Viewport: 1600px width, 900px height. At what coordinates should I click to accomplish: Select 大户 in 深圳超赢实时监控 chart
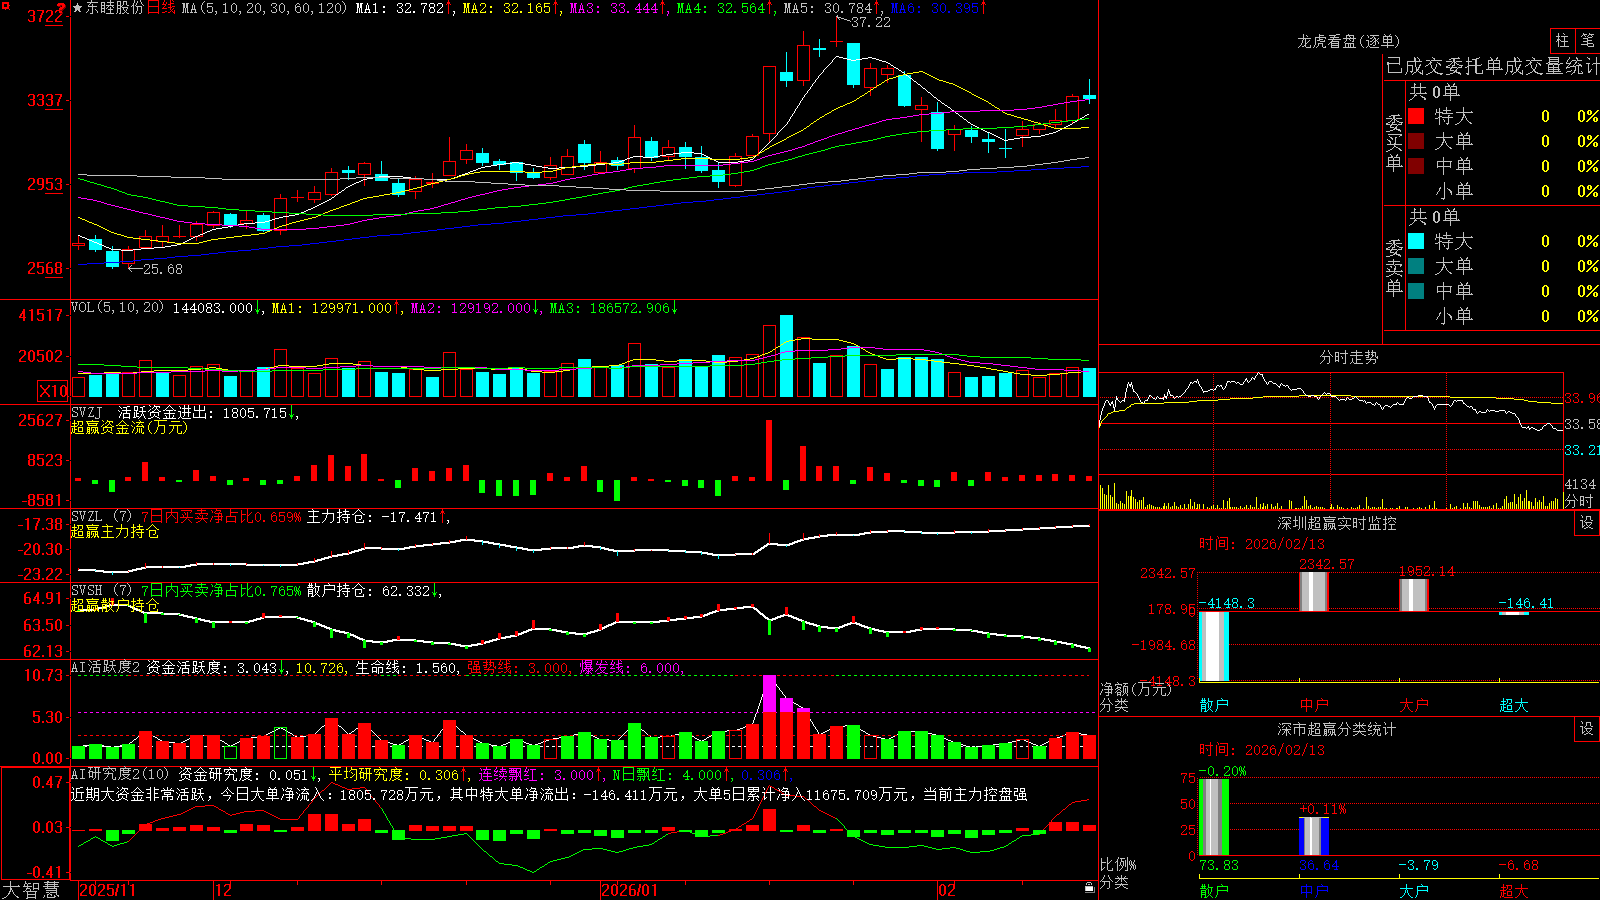(1414, 705)
